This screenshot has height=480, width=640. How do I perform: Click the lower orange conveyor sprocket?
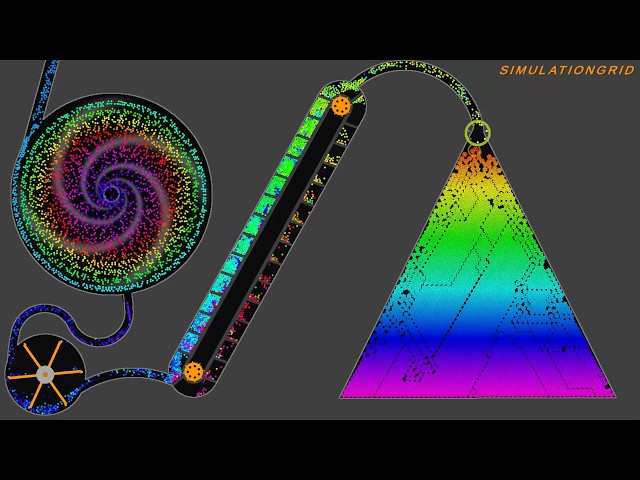coord(193,372)
